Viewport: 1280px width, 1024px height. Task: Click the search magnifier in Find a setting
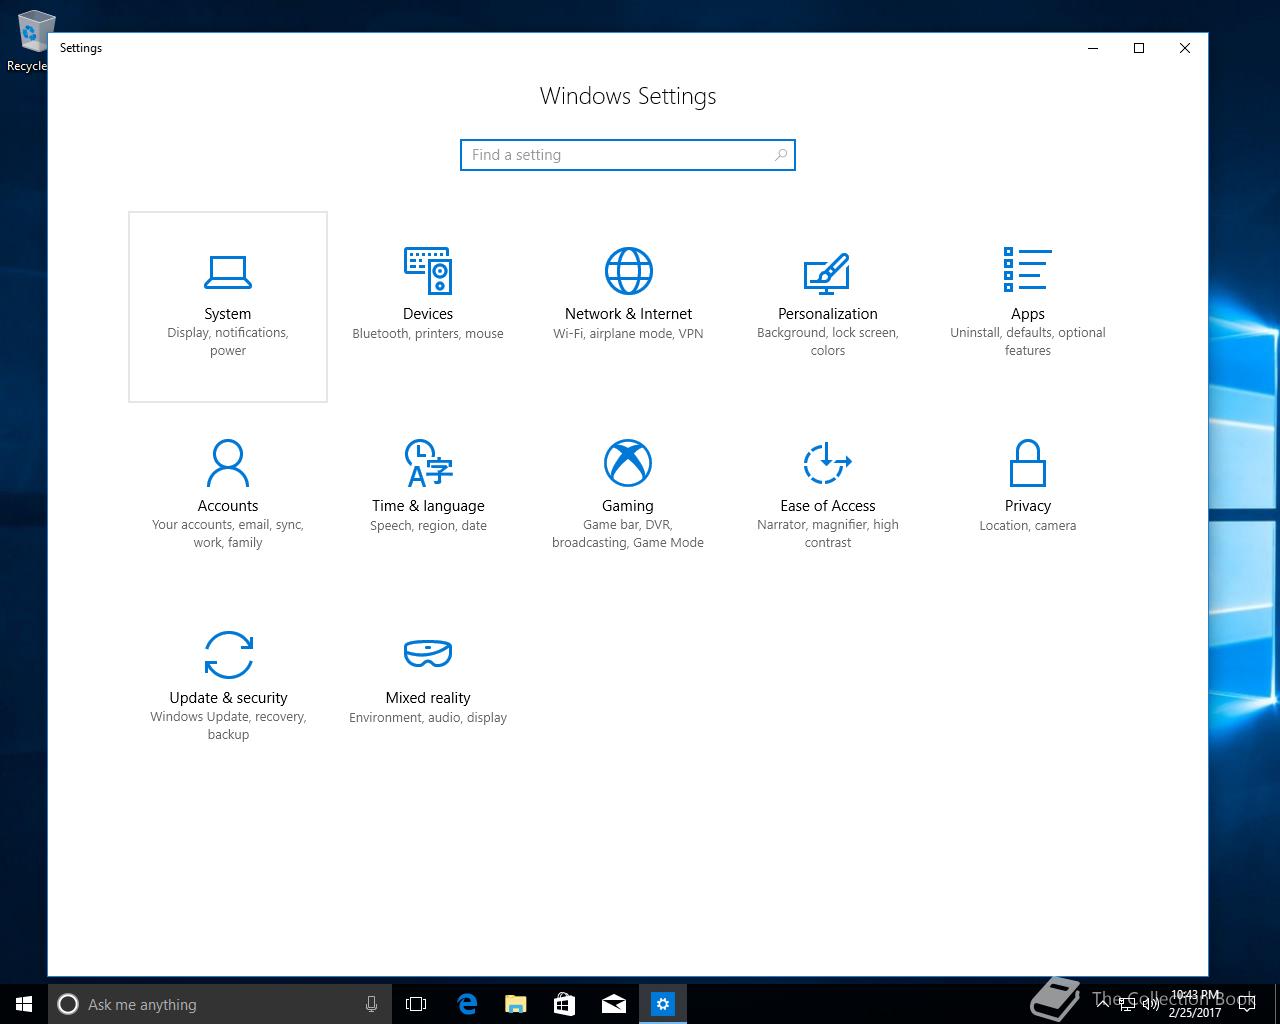(781, 155)
